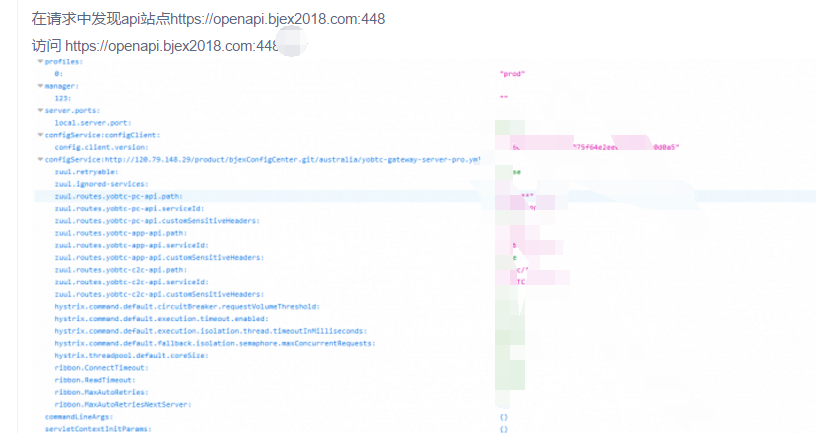
Task: Select zuul.routes.yobtc-app-api.path row
Action: tap(121, 233)
